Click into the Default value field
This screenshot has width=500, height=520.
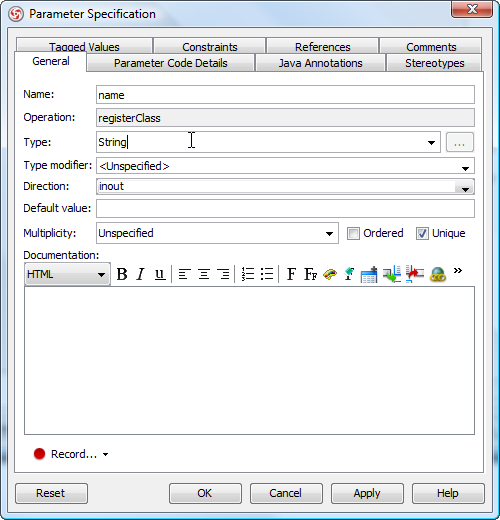(285, 208)
